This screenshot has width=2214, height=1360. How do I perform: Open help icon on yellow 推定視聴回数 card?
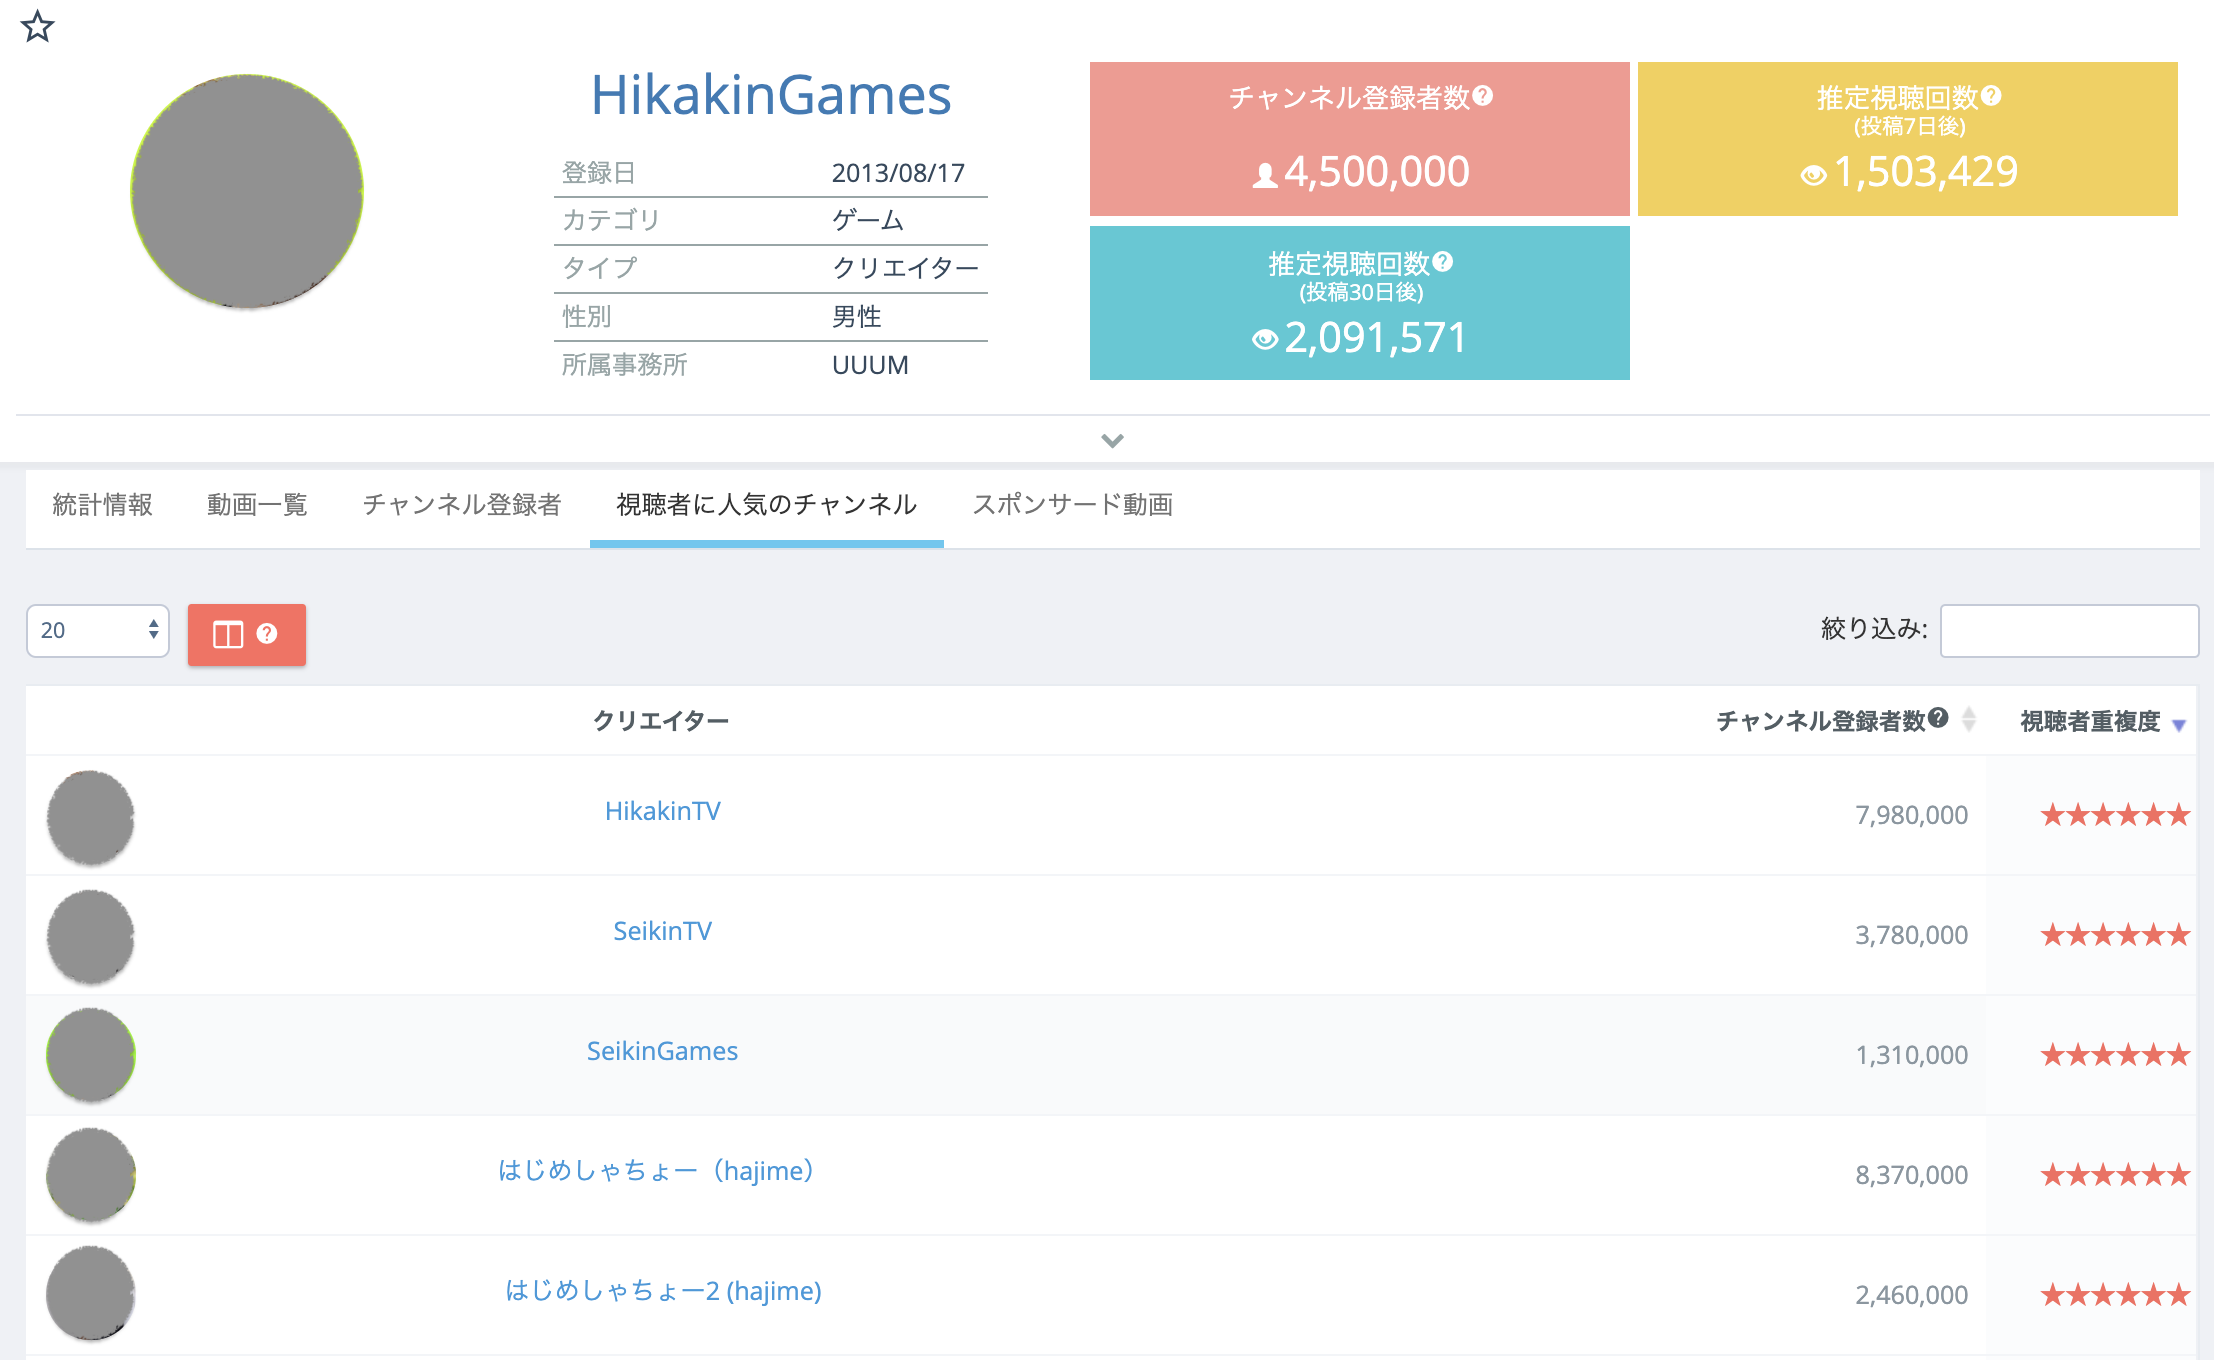tap(1991, 96)
